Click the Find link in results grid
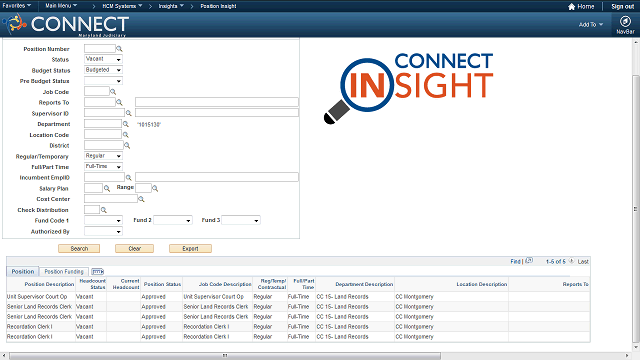The height and width of the screenshot is (360, 640). [515, 261]
